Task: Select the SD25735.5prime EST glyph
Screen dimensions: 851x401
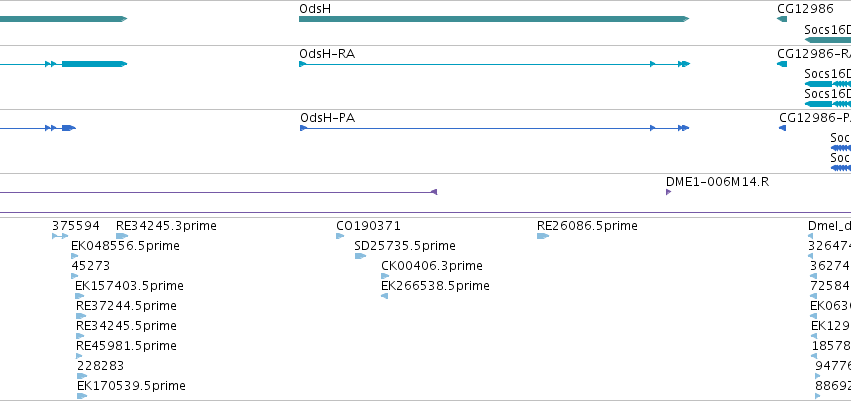Action: [360, 256]
